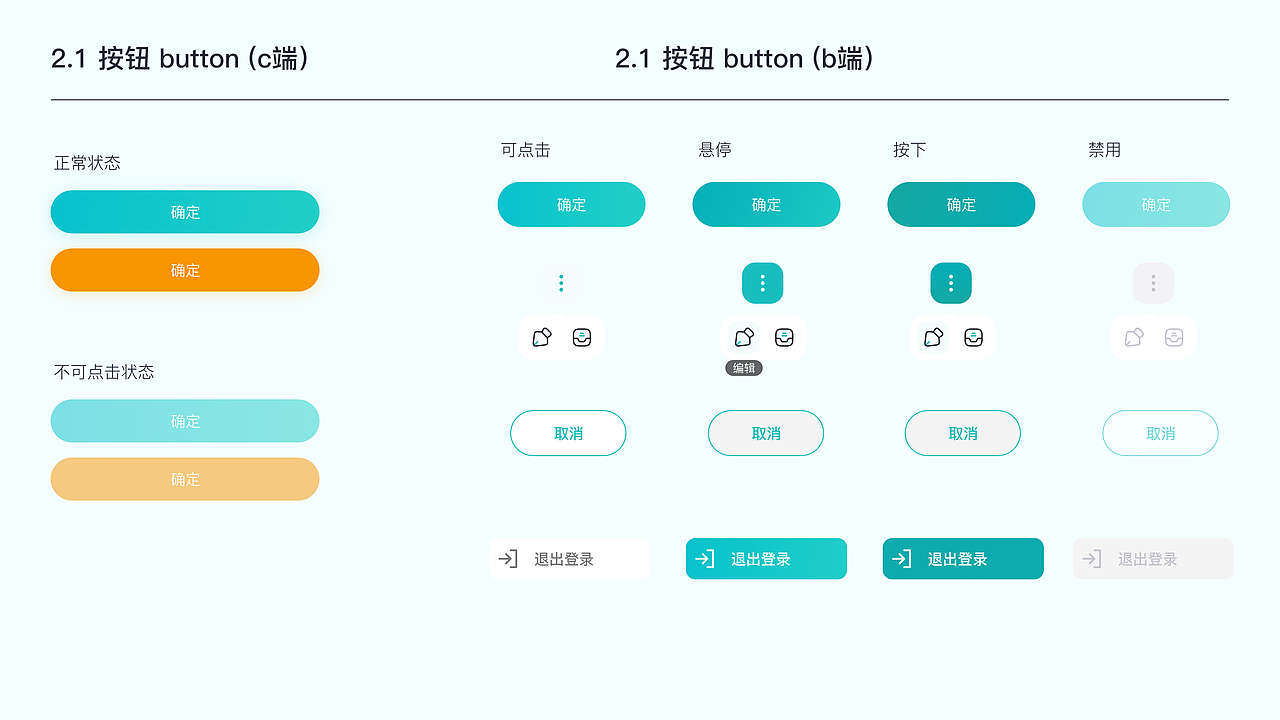Click the 取消 outline button in the 可点击 column
The image size is (1280, 720).
click(x=568, y=433)
